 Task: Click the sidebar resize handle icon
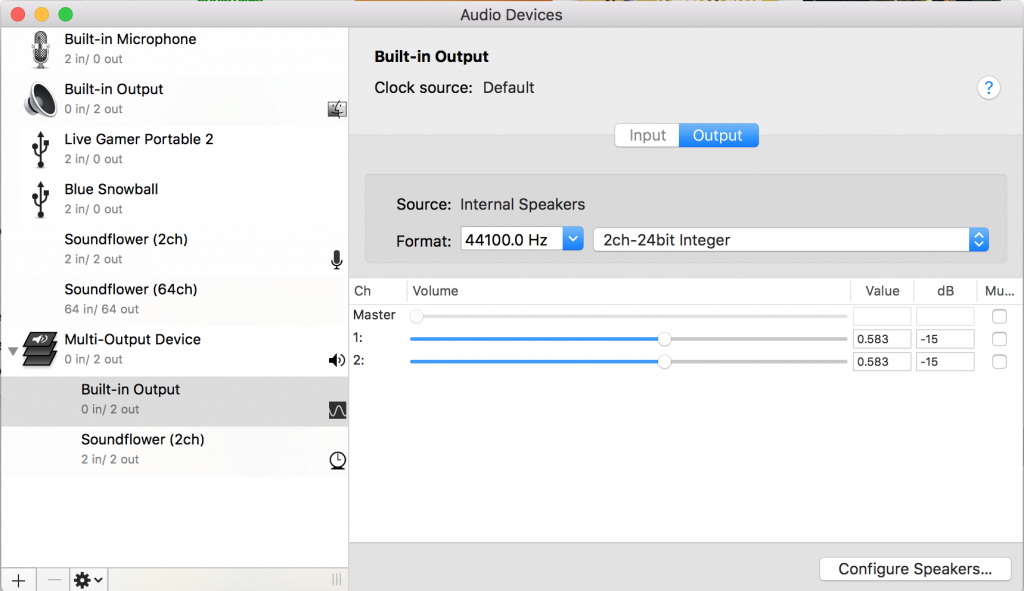point(336,579)
